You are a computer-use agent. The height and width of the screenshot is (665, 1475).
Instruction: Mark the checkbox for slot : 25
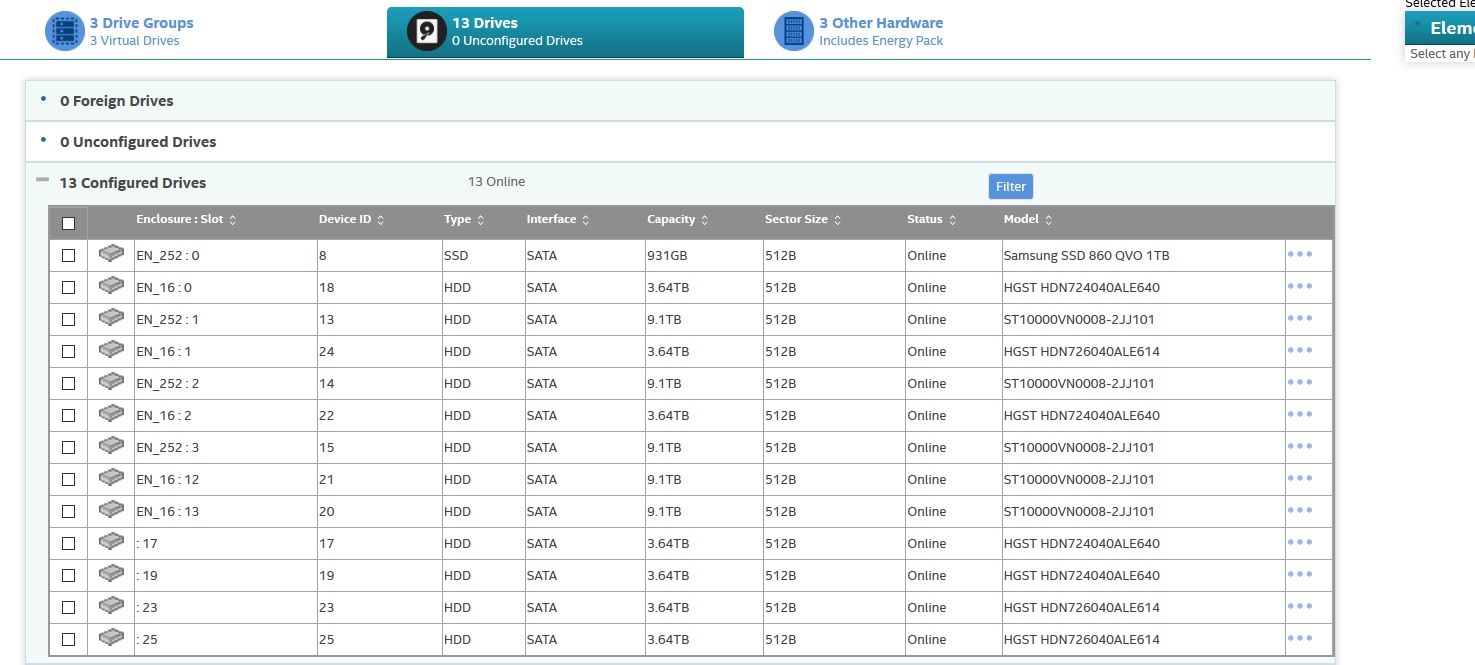pyautogui.click(x=68, y=640)
